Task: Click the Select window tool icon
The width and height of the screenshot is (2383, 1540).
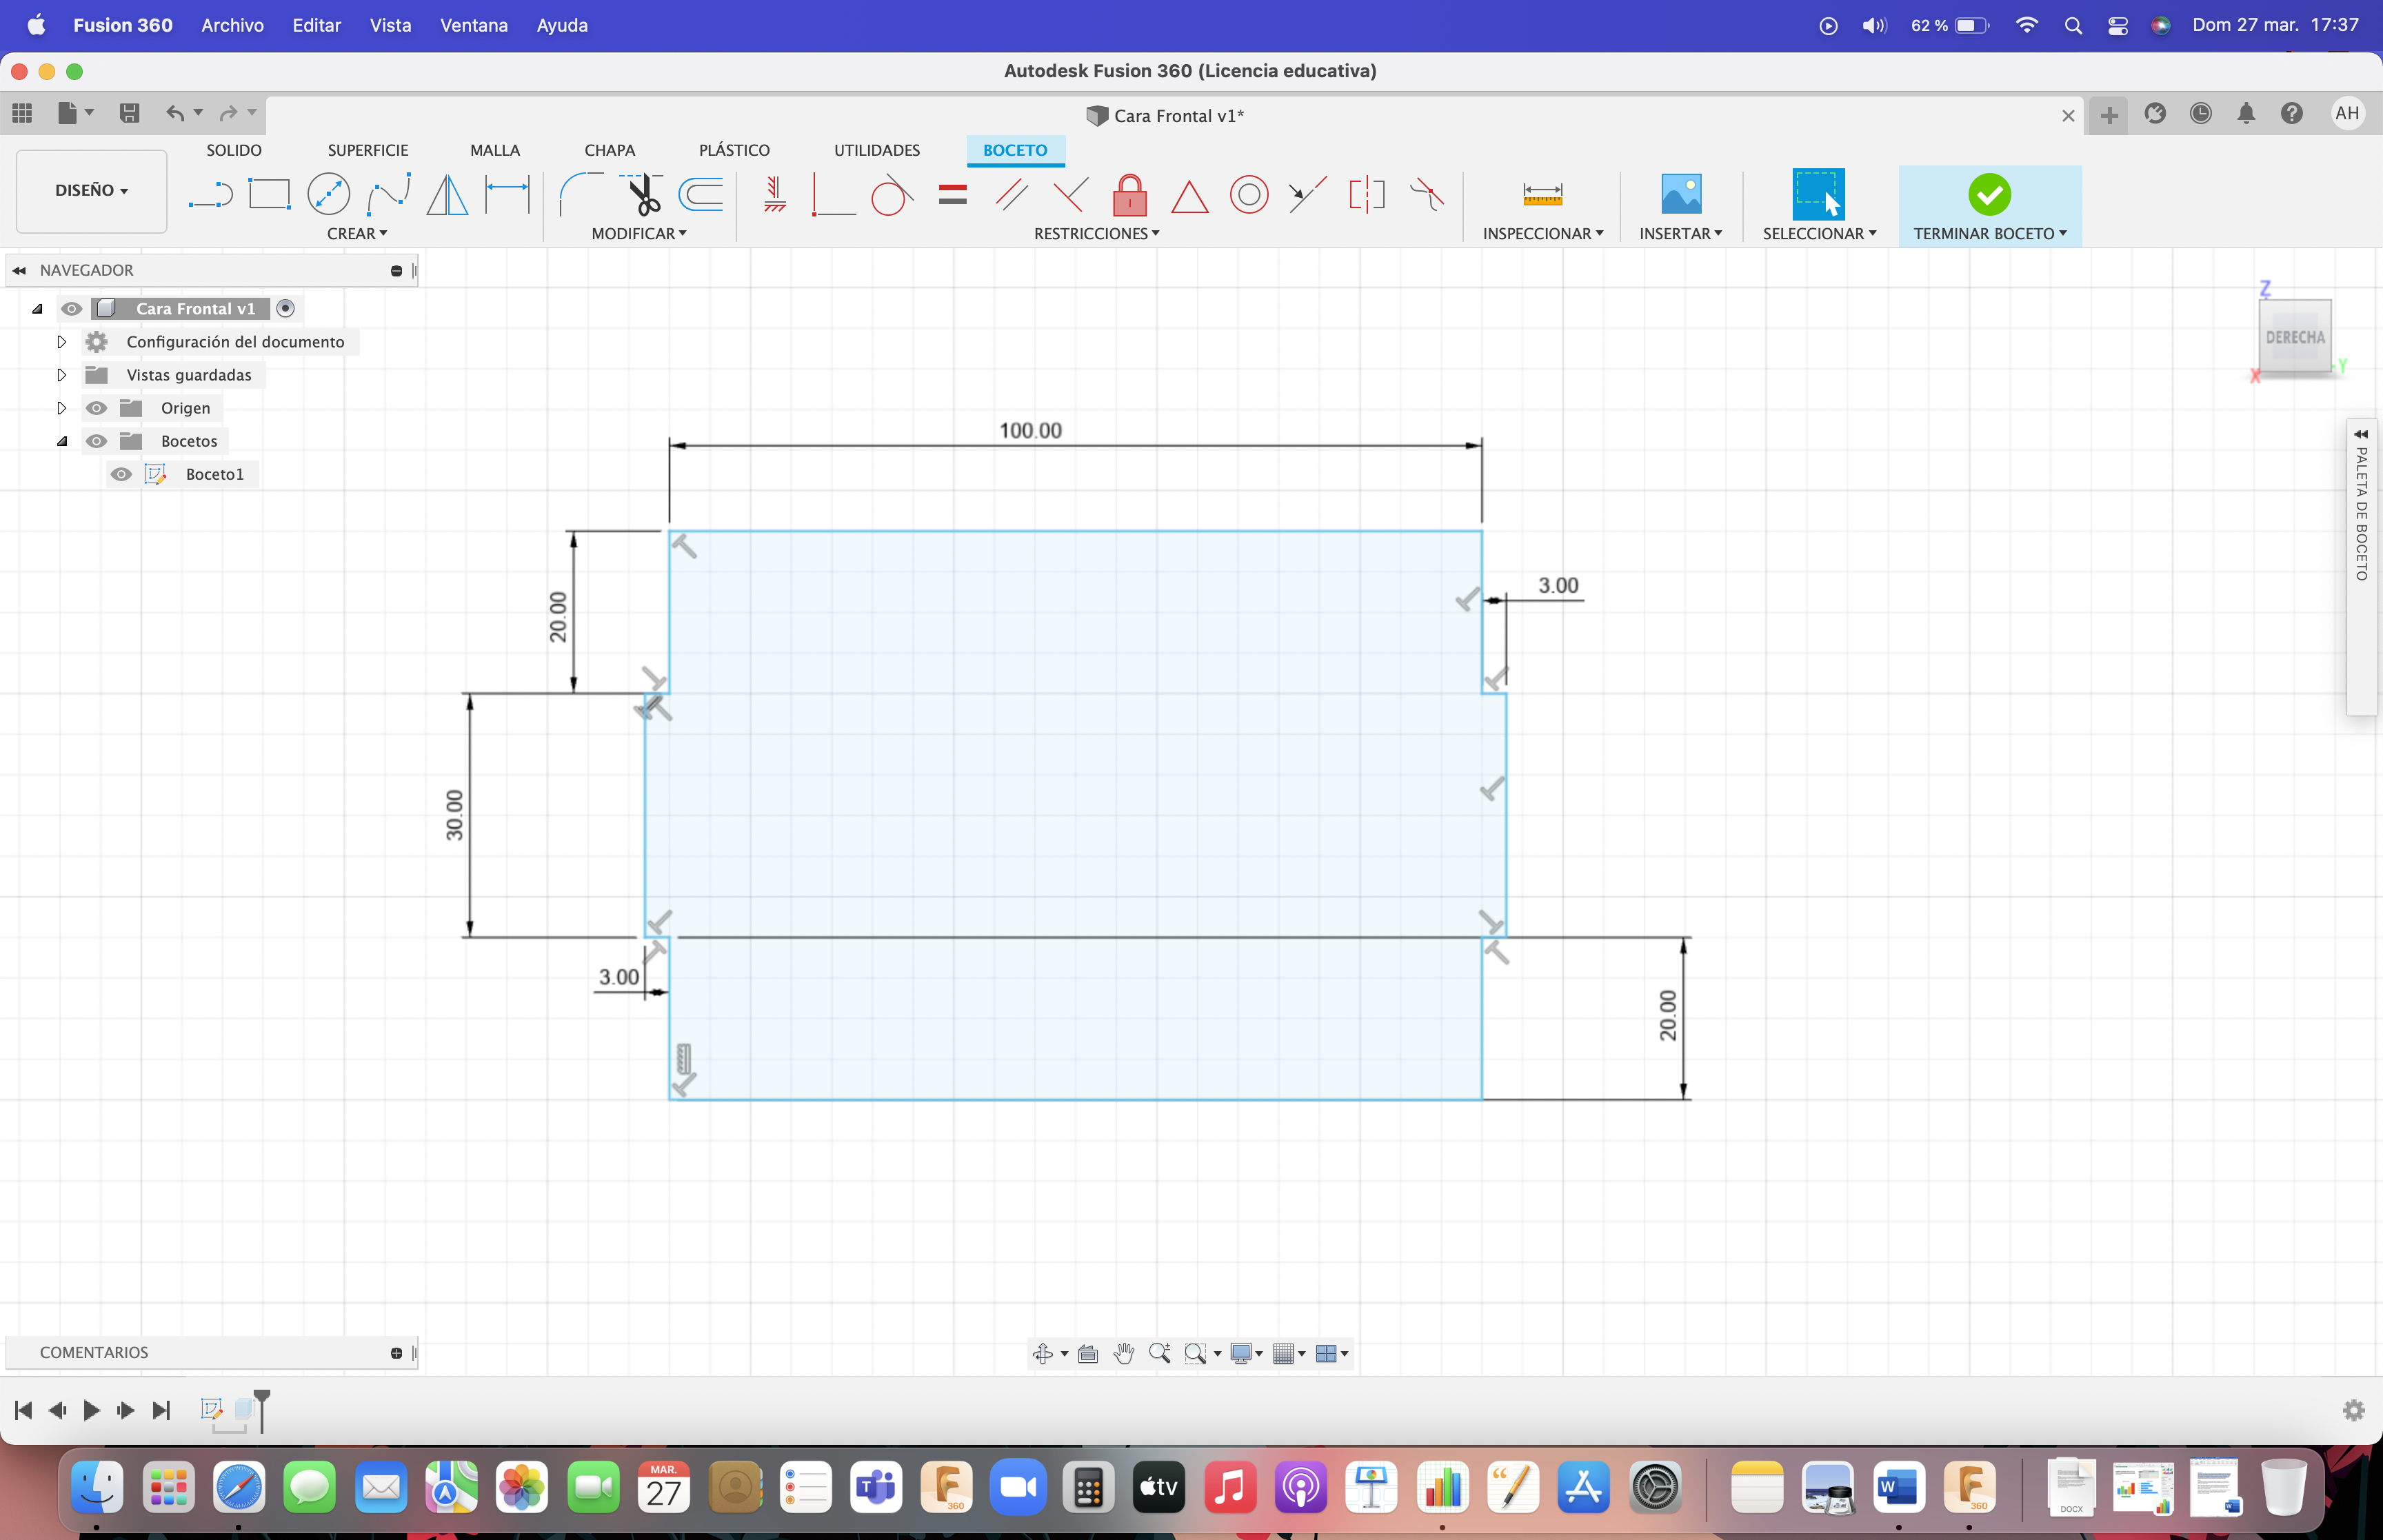Action: pyautogui.click(x=1818, y=194)
